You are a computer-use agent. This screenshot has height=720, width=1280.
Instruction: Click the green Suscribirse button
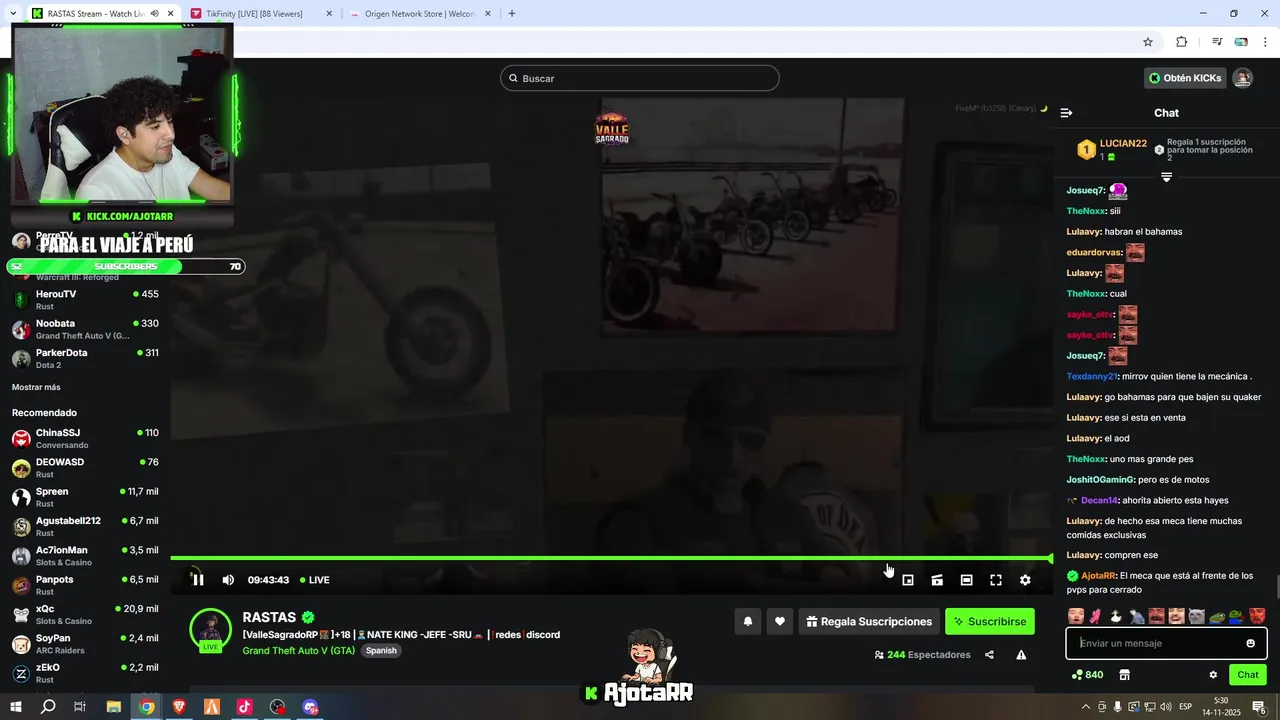990,621
